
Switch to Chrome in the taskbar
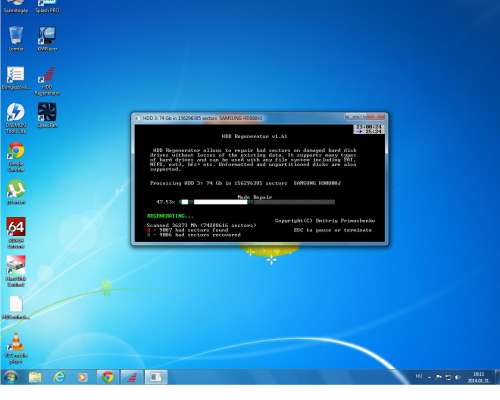click(x=107, y=377)
